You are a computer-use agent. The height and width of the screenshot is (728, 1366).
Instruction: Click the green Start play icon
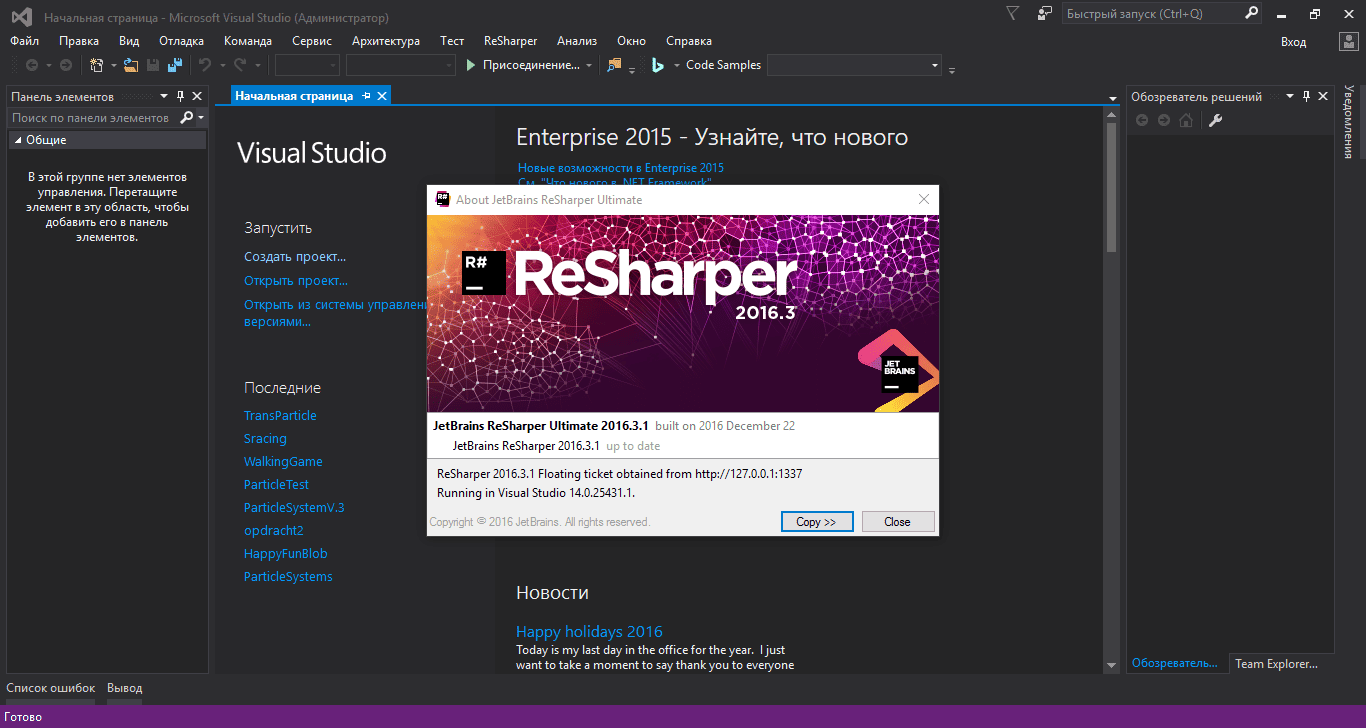(x=472, y=65)
